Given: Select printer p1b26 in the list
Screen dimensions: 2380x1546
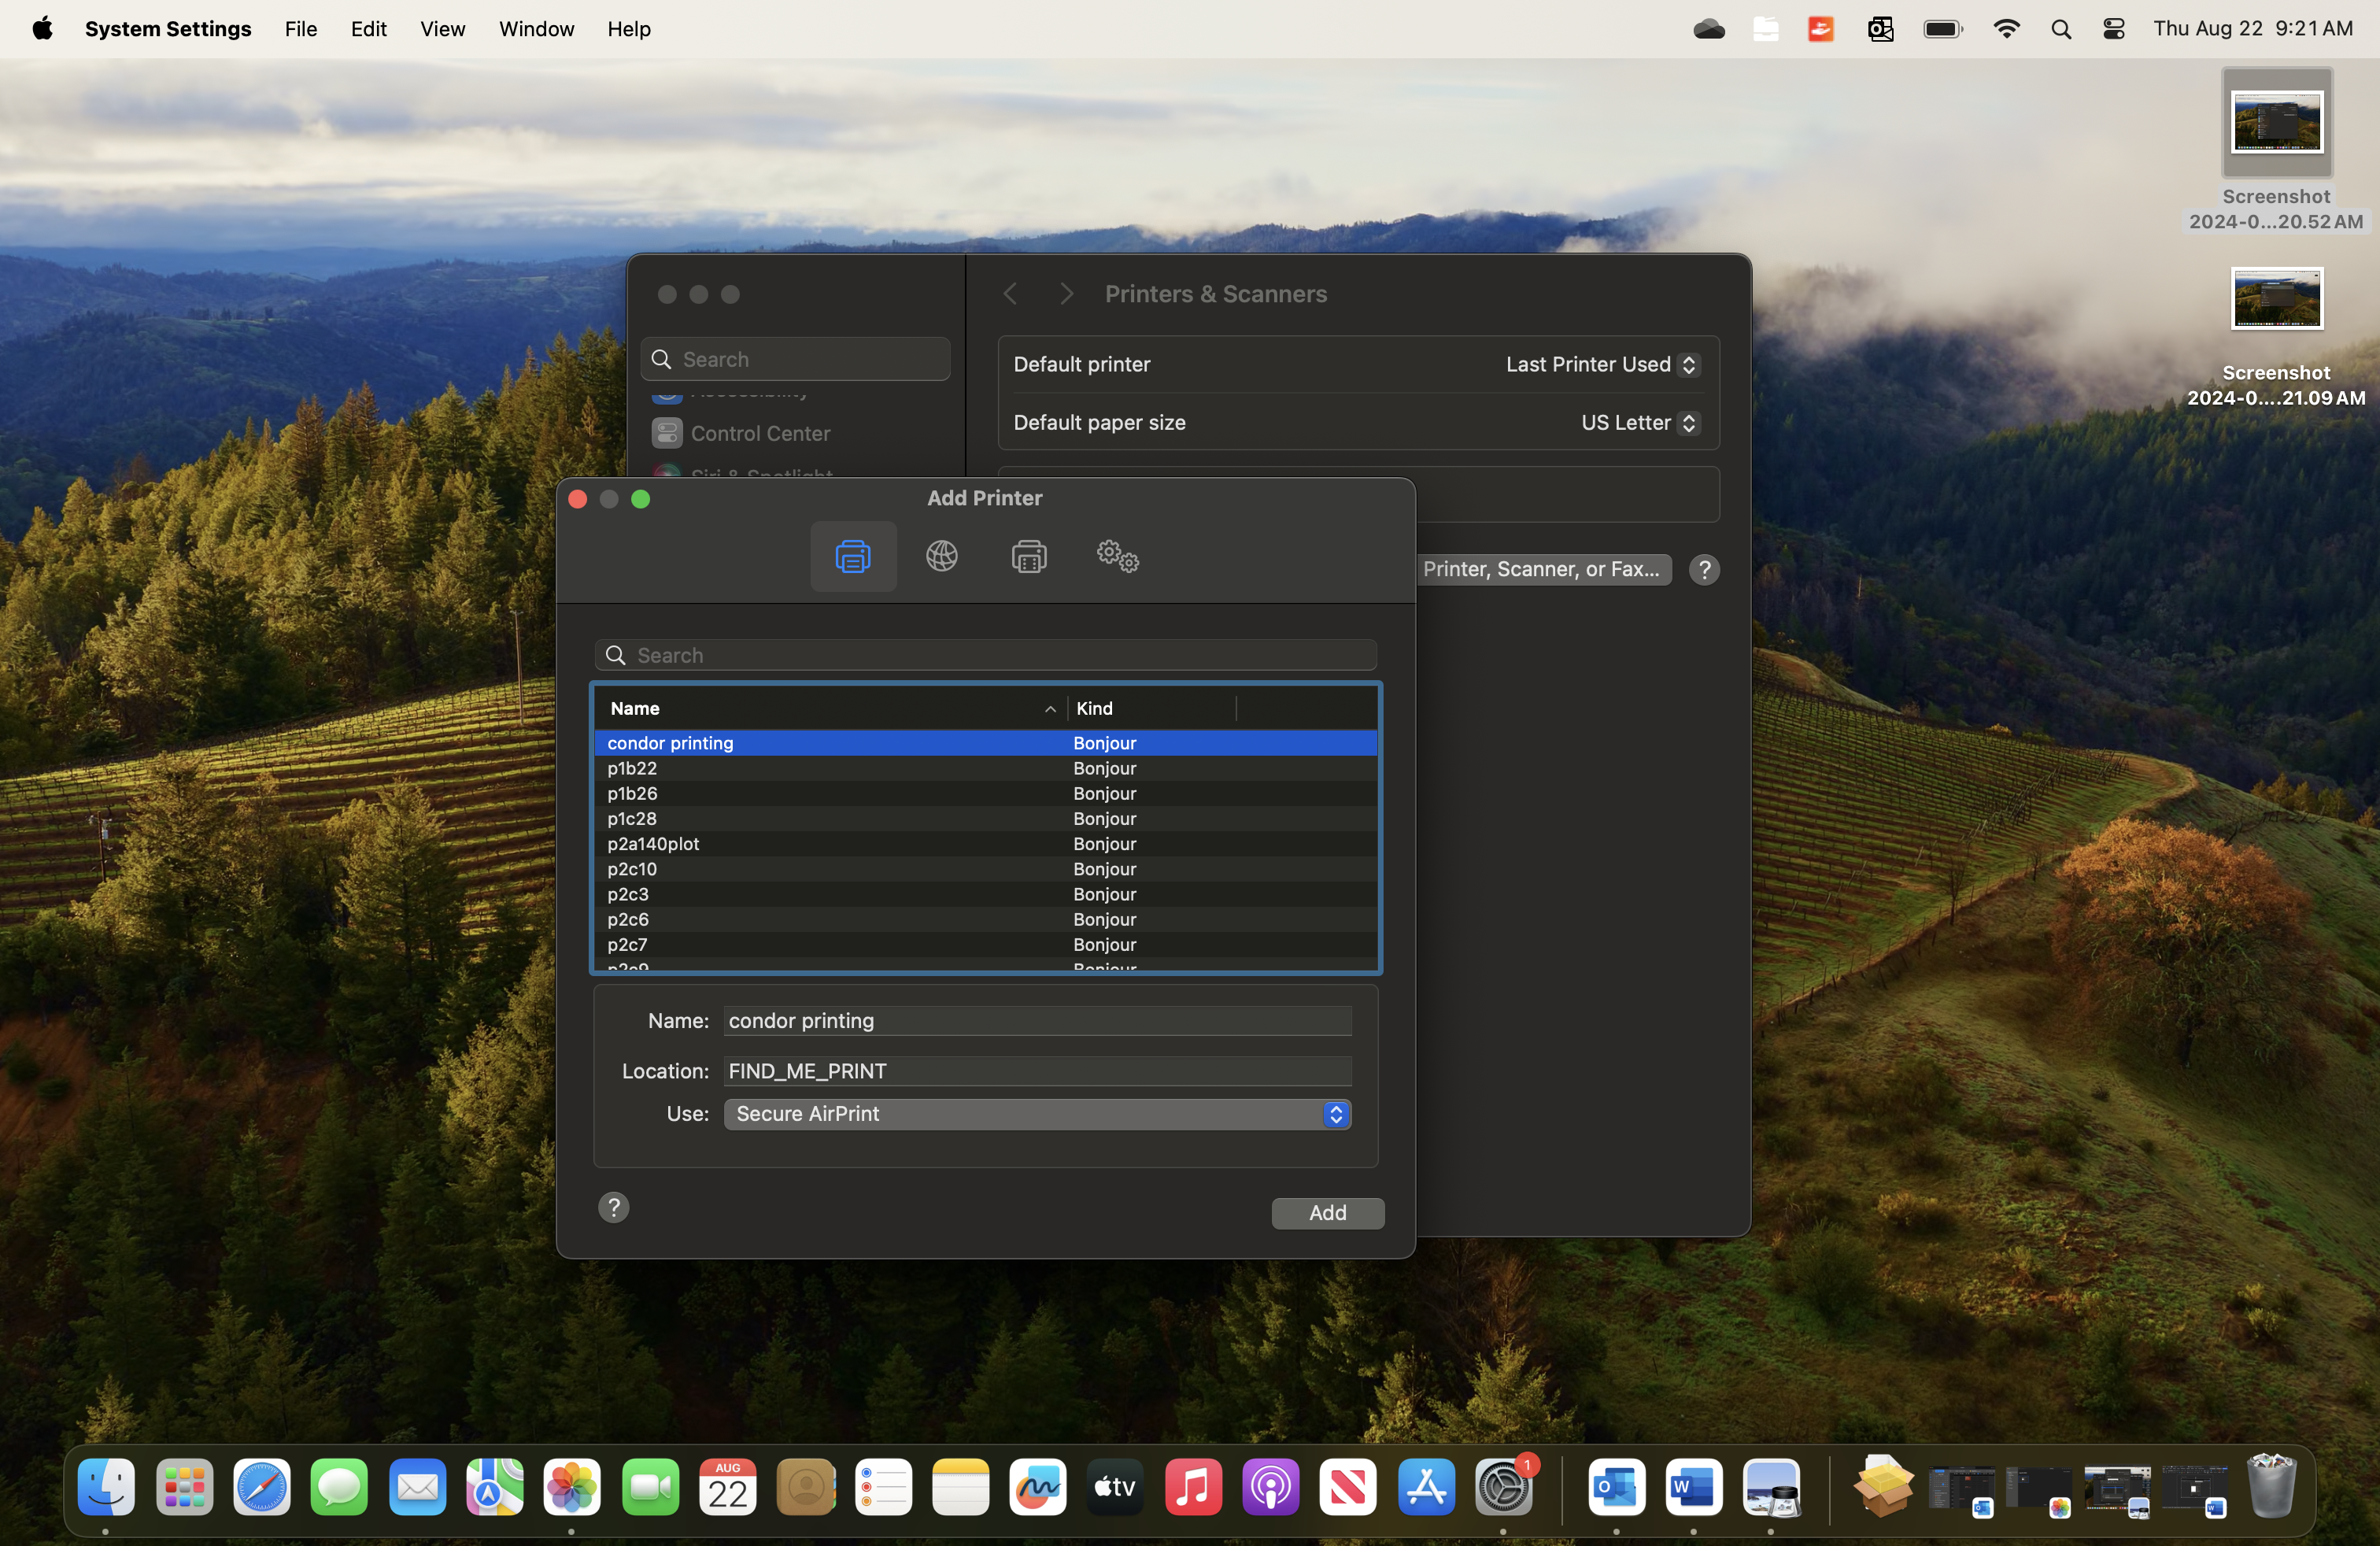Looking at the screenshot, I should [986, 793].
